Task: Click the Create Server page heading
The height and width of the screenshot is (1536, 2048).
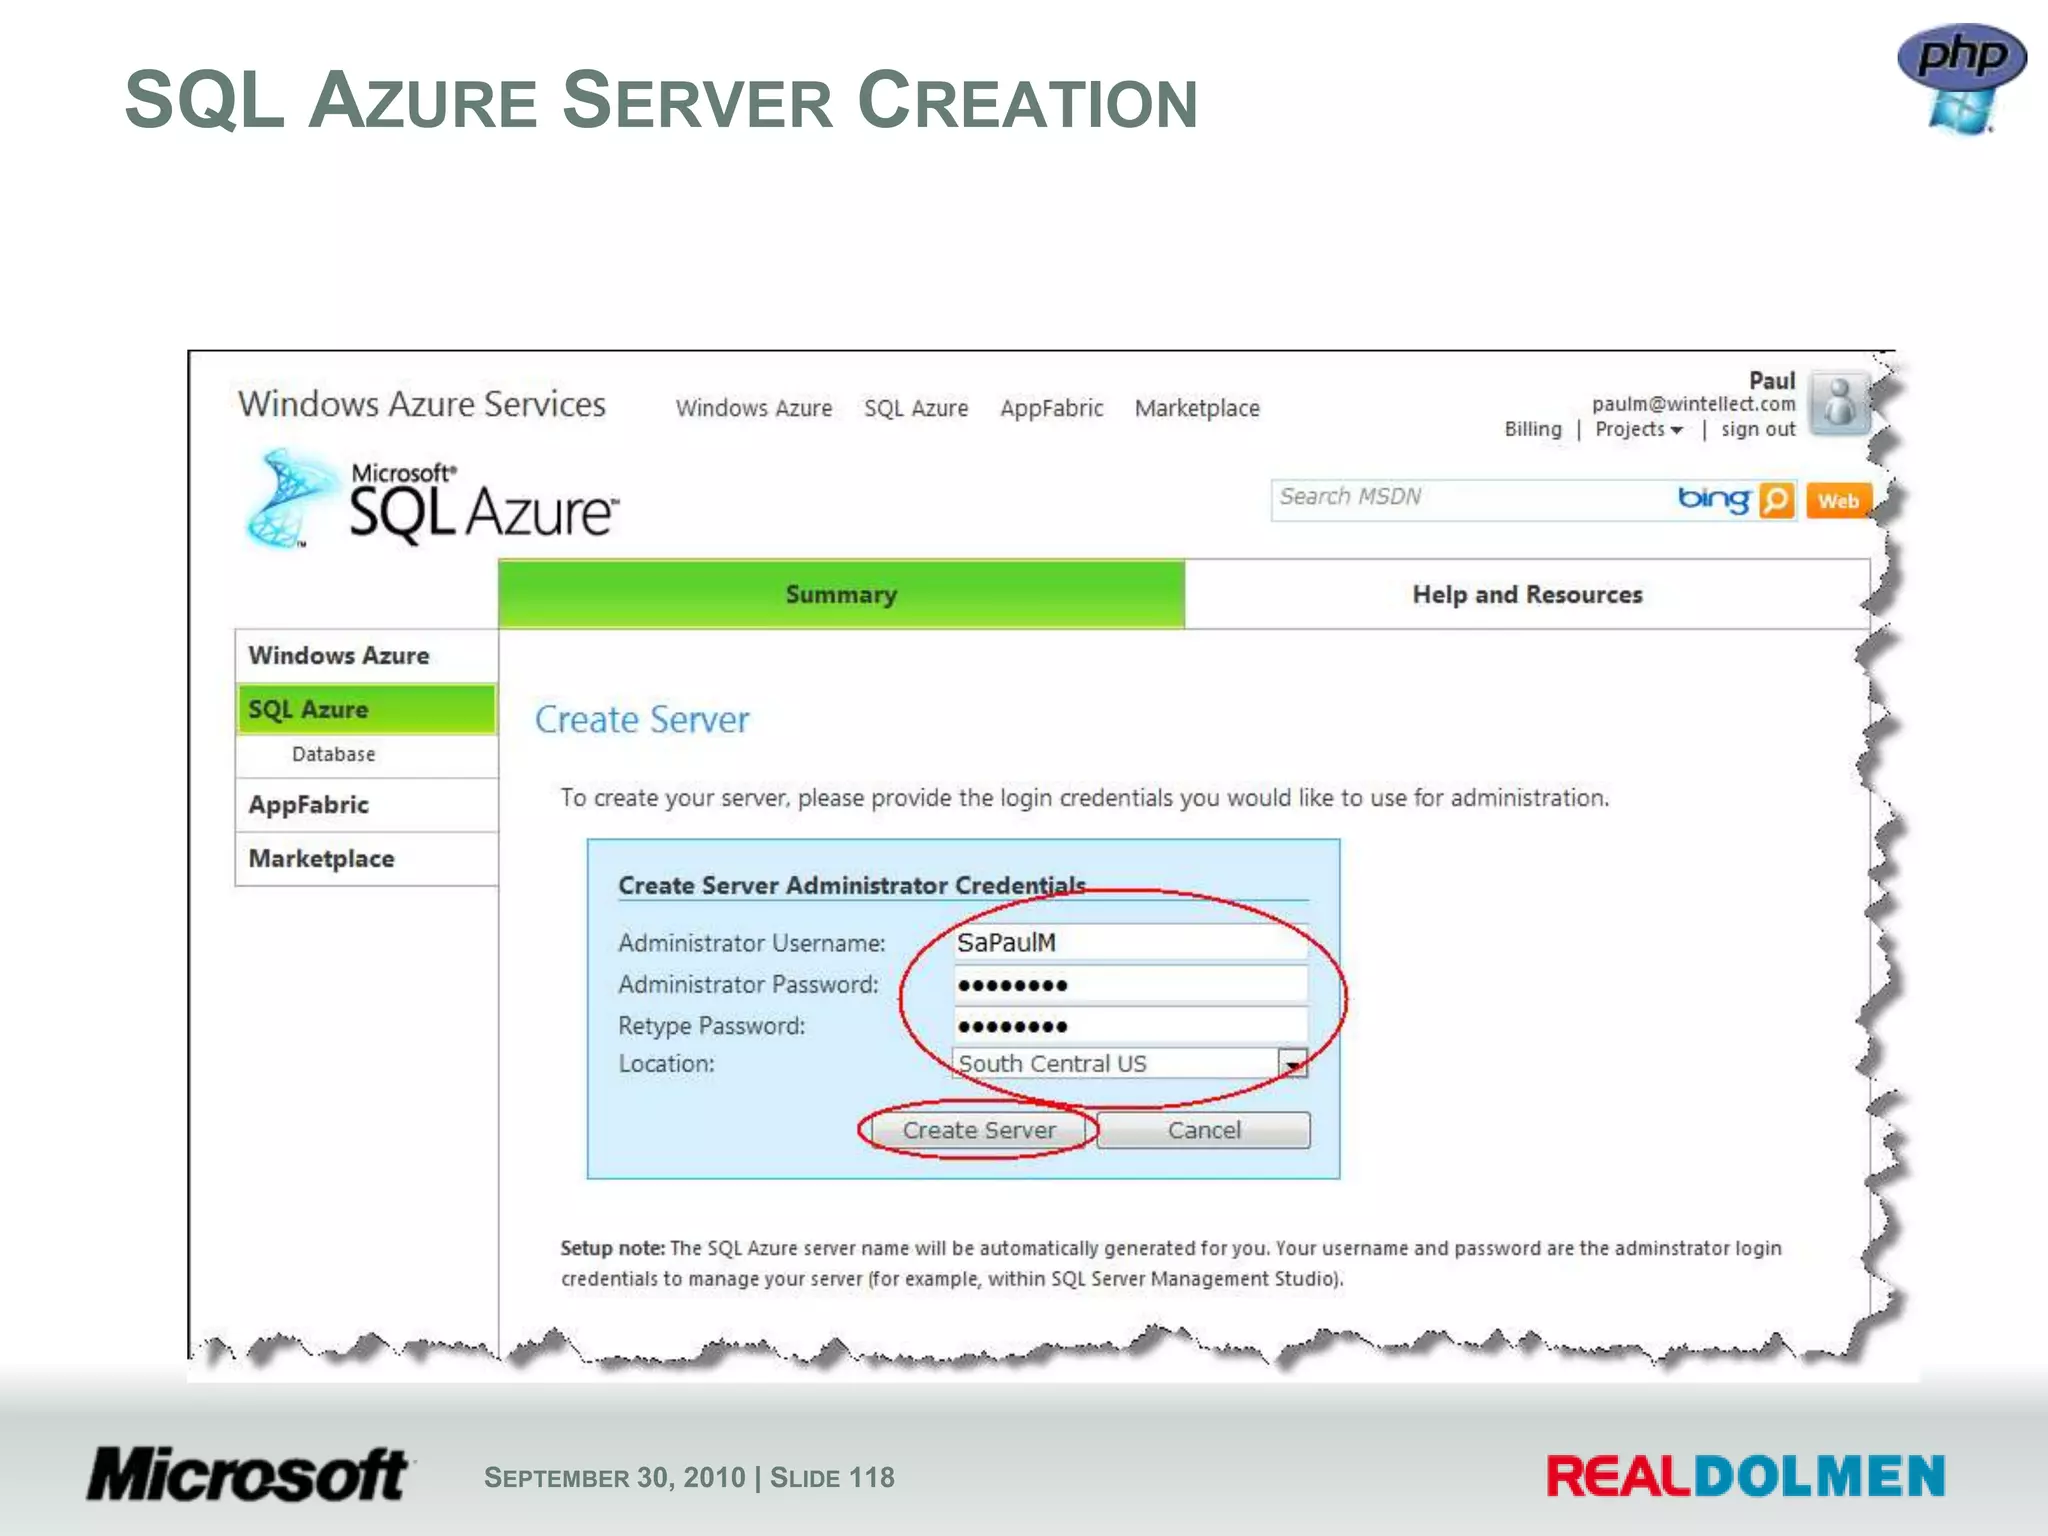Action: [x=642, y=720]
